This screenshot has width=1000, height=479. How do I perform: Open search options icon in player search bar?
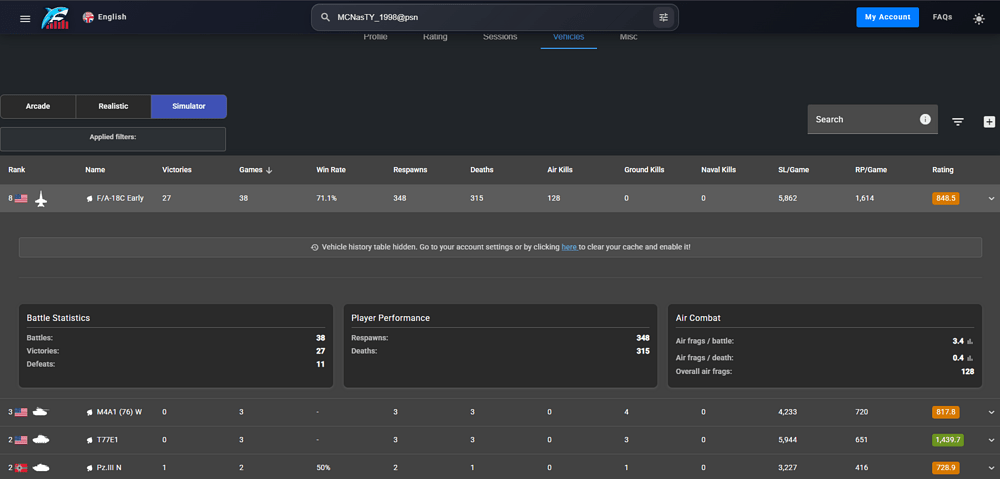[662, 17]
